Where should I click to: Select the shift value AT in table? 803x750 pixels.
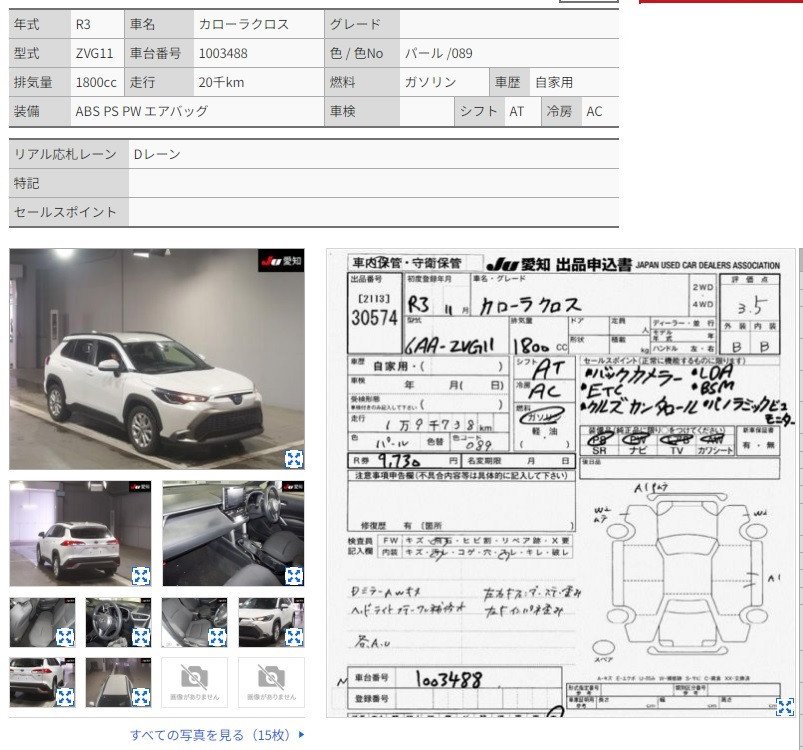pyautogui.click(x=517, y=111)
